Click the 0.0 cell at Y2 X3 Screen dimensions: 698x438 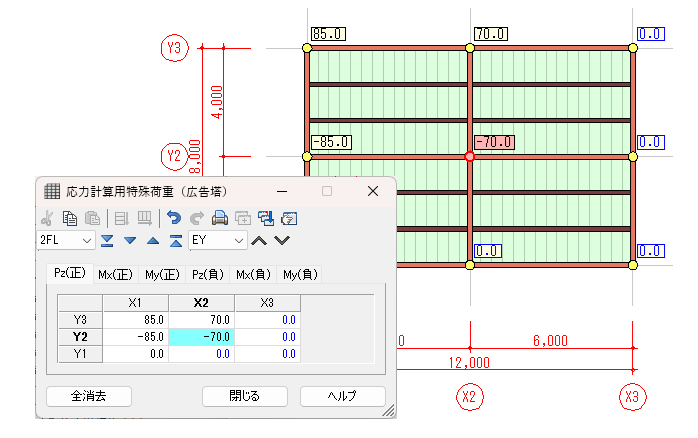[267, 337]
